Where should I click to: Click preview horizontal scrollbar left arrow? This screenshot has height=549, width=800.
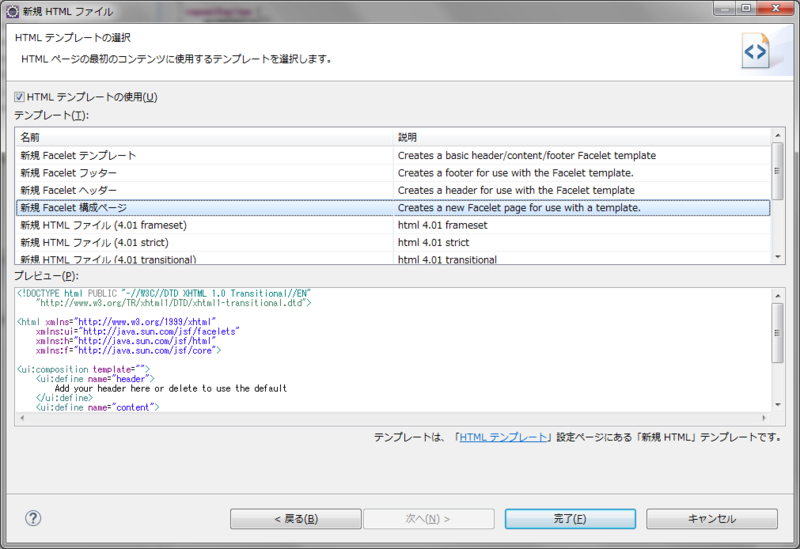tap(22, 418)
